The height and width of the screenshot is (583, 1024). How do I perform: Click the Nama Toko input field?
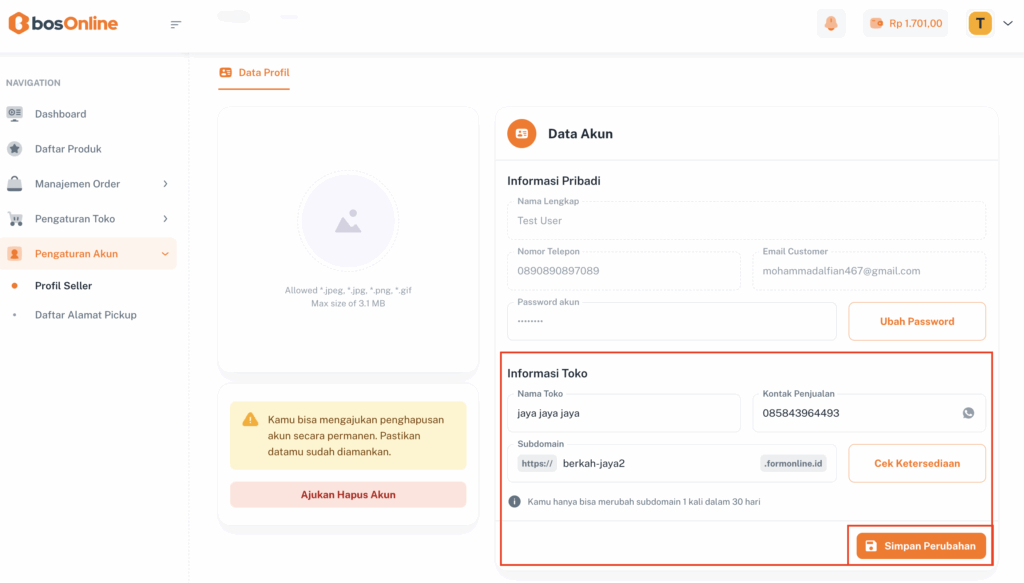(x=623, y=413)
